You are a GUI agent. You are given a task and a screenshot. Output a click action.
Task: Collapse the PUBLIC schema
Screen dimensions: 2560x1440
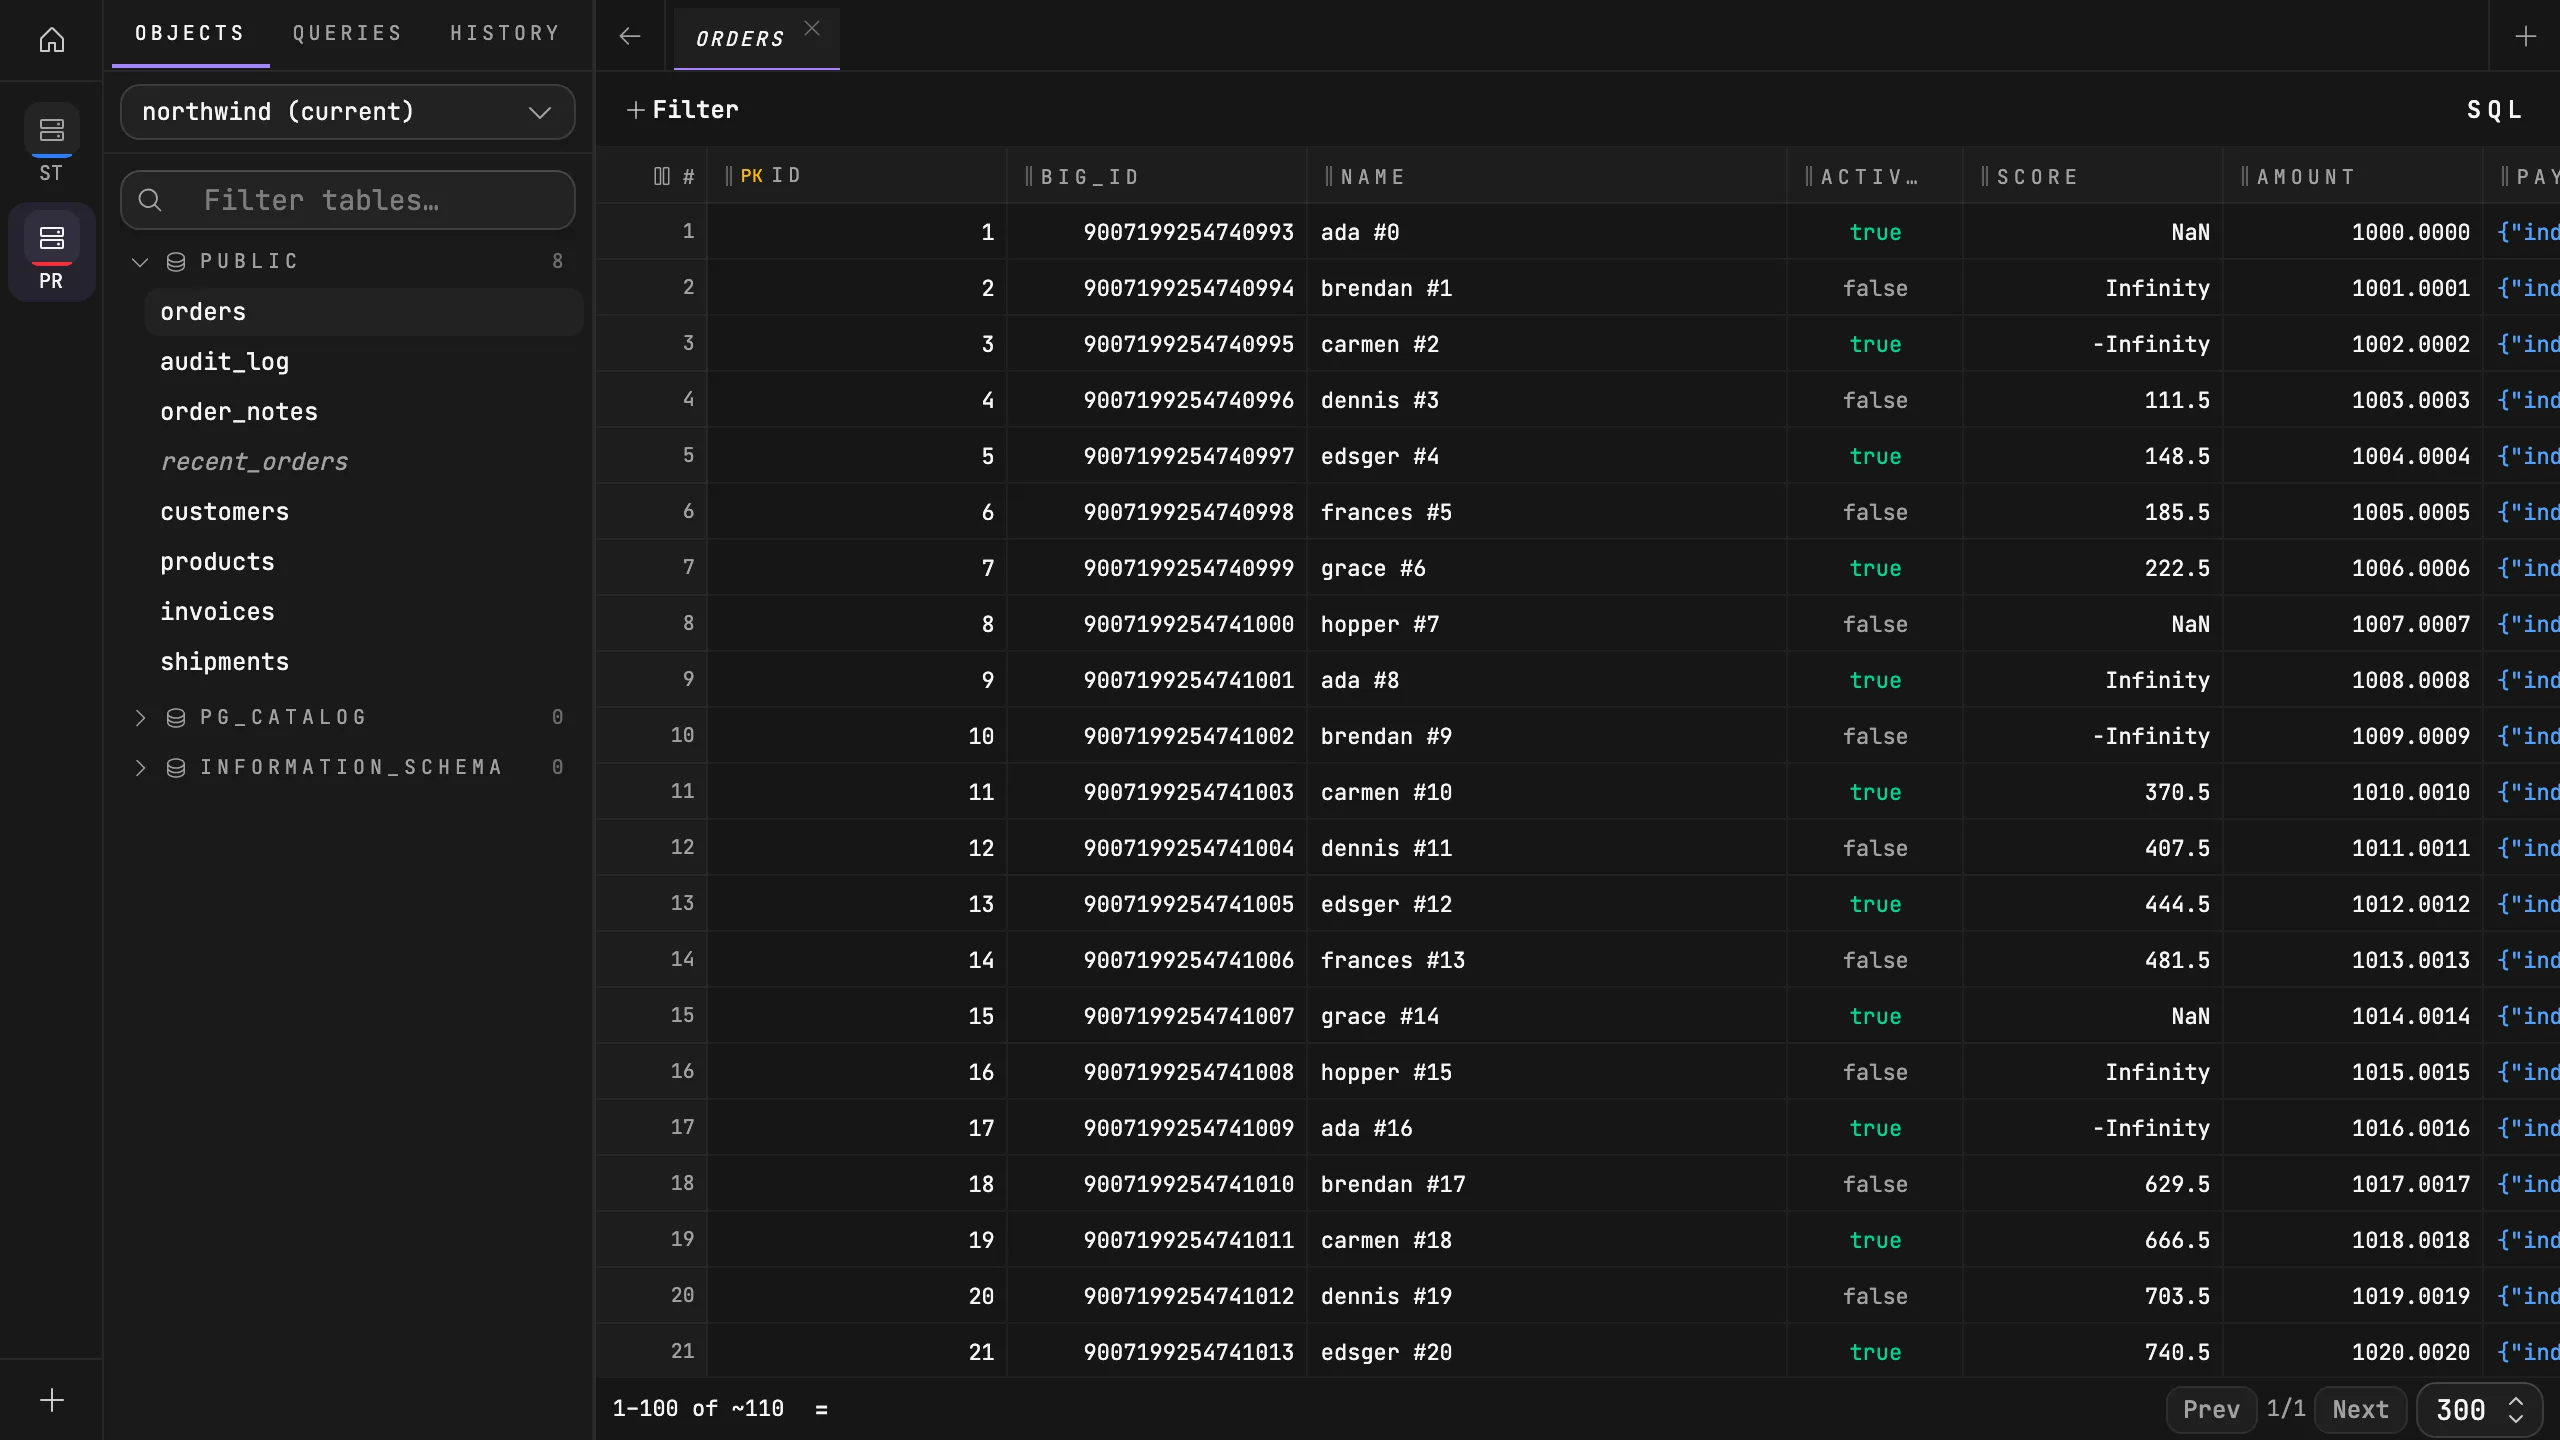click(140, 262)
